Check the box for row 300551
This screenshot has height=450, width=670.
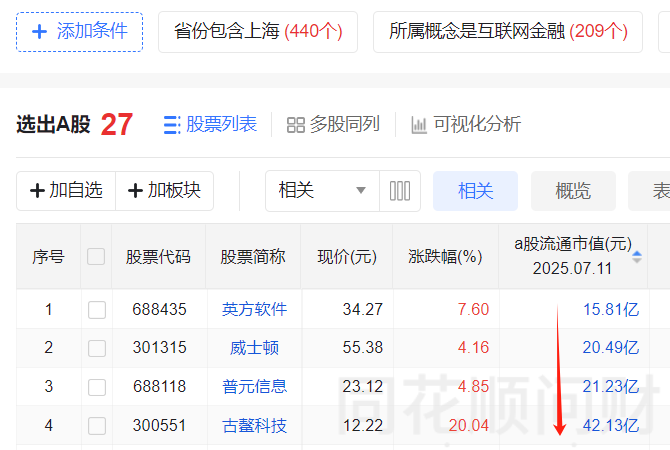click(x=97, y=426)
